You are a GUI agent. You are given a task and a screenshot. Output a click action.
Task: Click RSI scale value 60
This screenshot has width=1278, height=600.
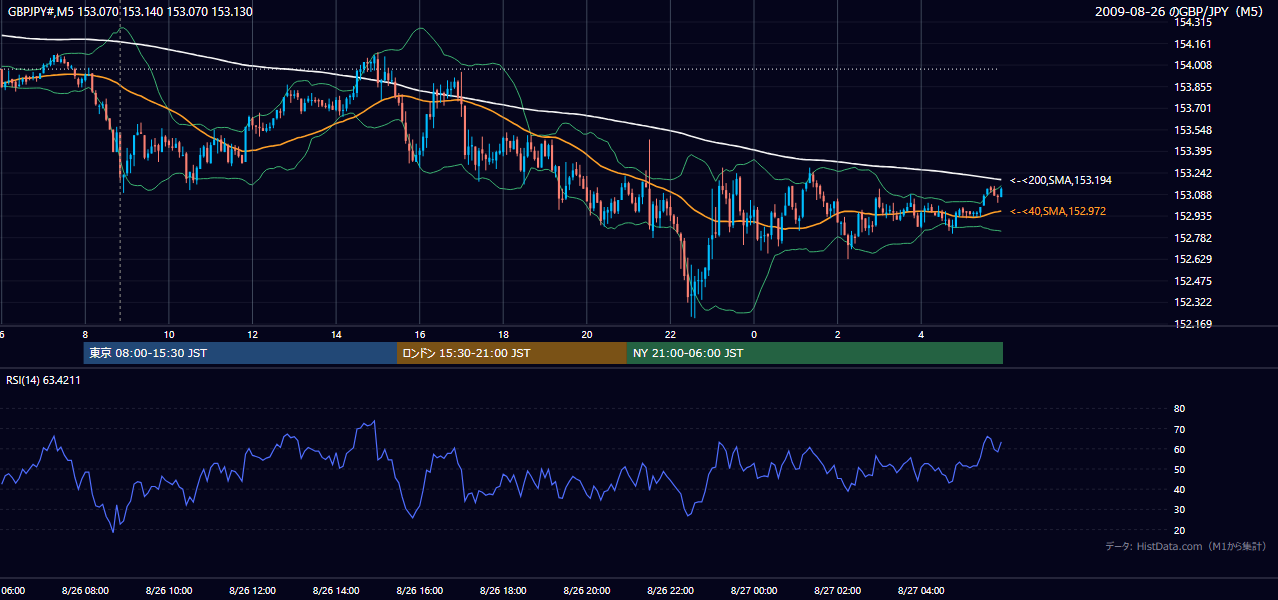(1179, 449)
